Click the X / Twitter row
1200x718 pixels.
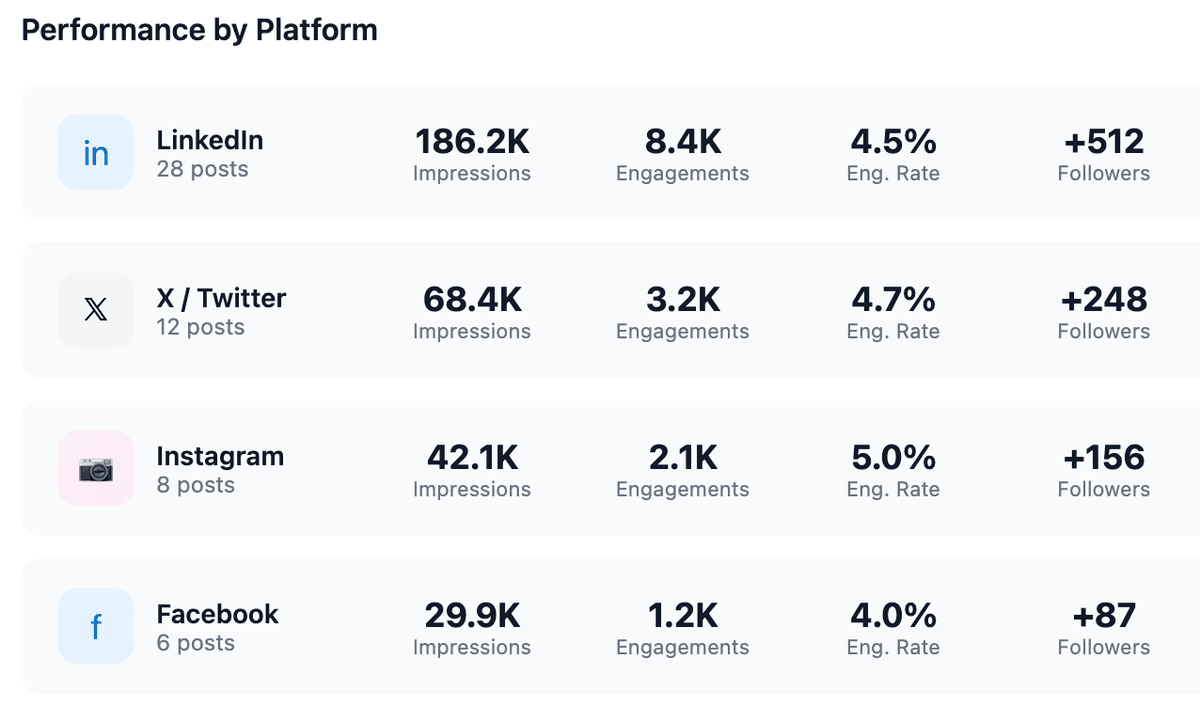(600, 310)
